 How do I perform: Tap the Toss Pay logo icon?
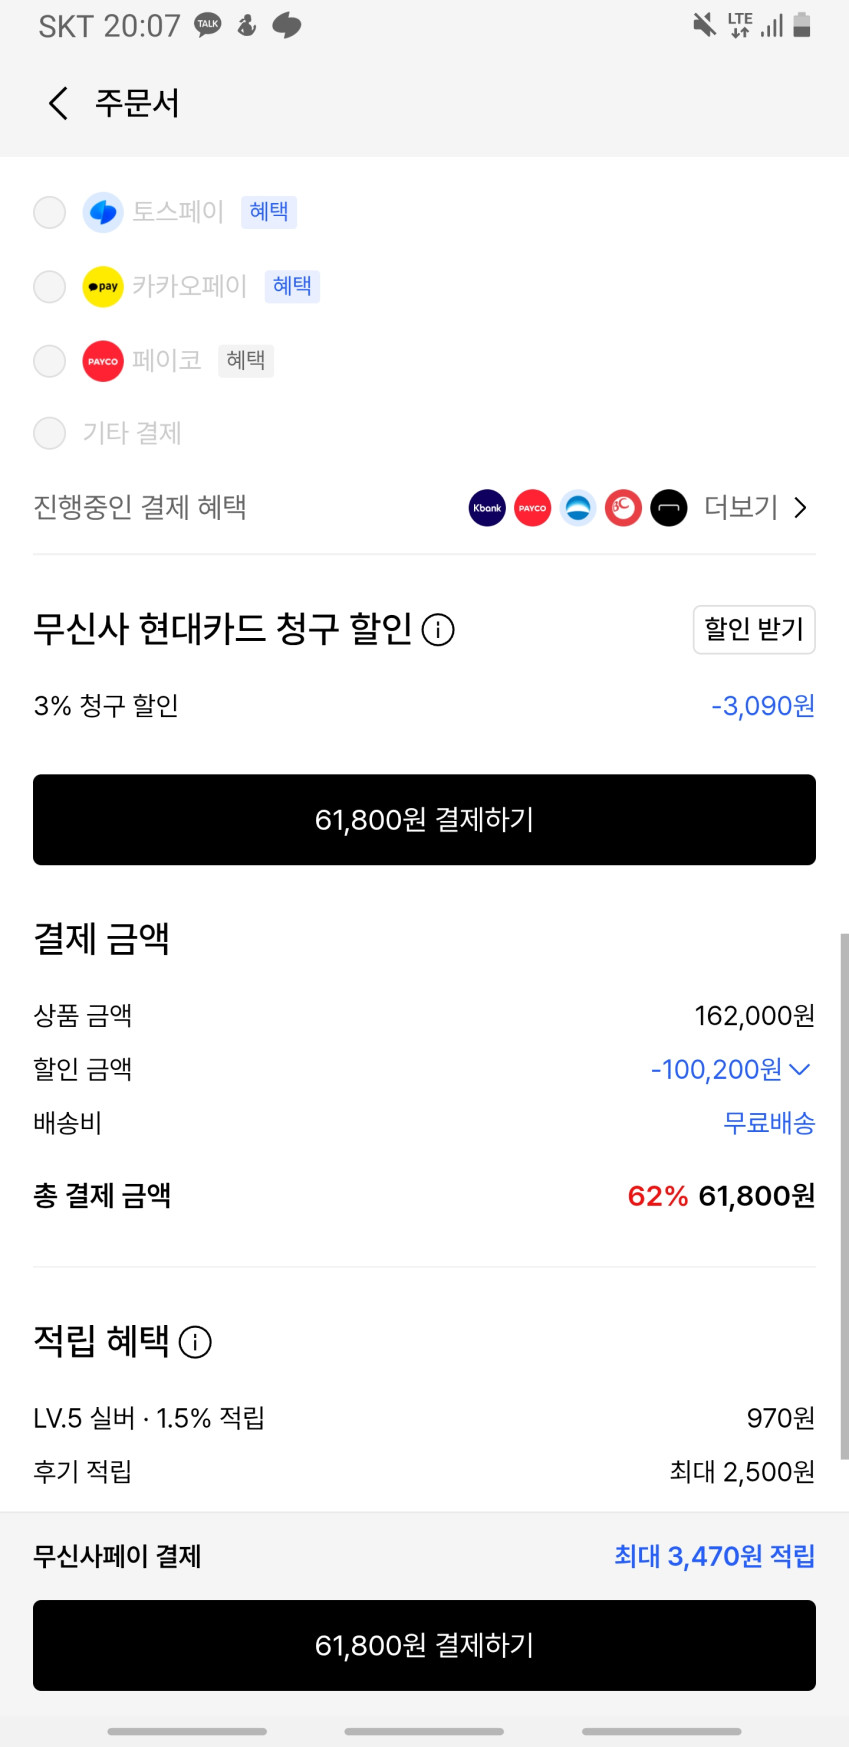(x=103, y=212)
